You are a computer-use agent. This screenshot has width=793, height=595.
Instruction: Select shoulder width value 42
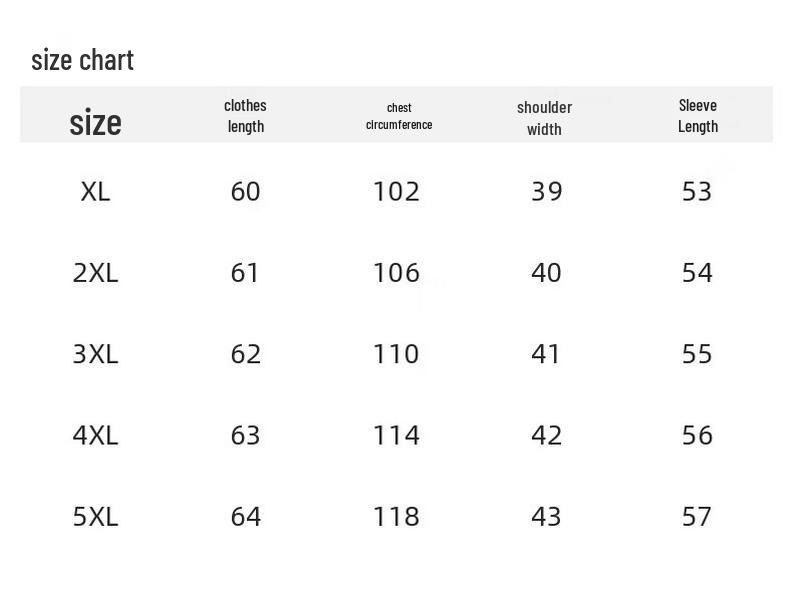(546, 435)
